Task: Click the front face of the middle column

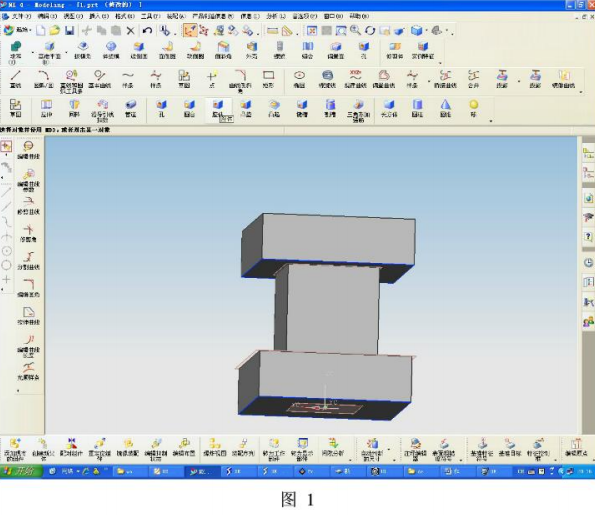Action: pos(333,309)
